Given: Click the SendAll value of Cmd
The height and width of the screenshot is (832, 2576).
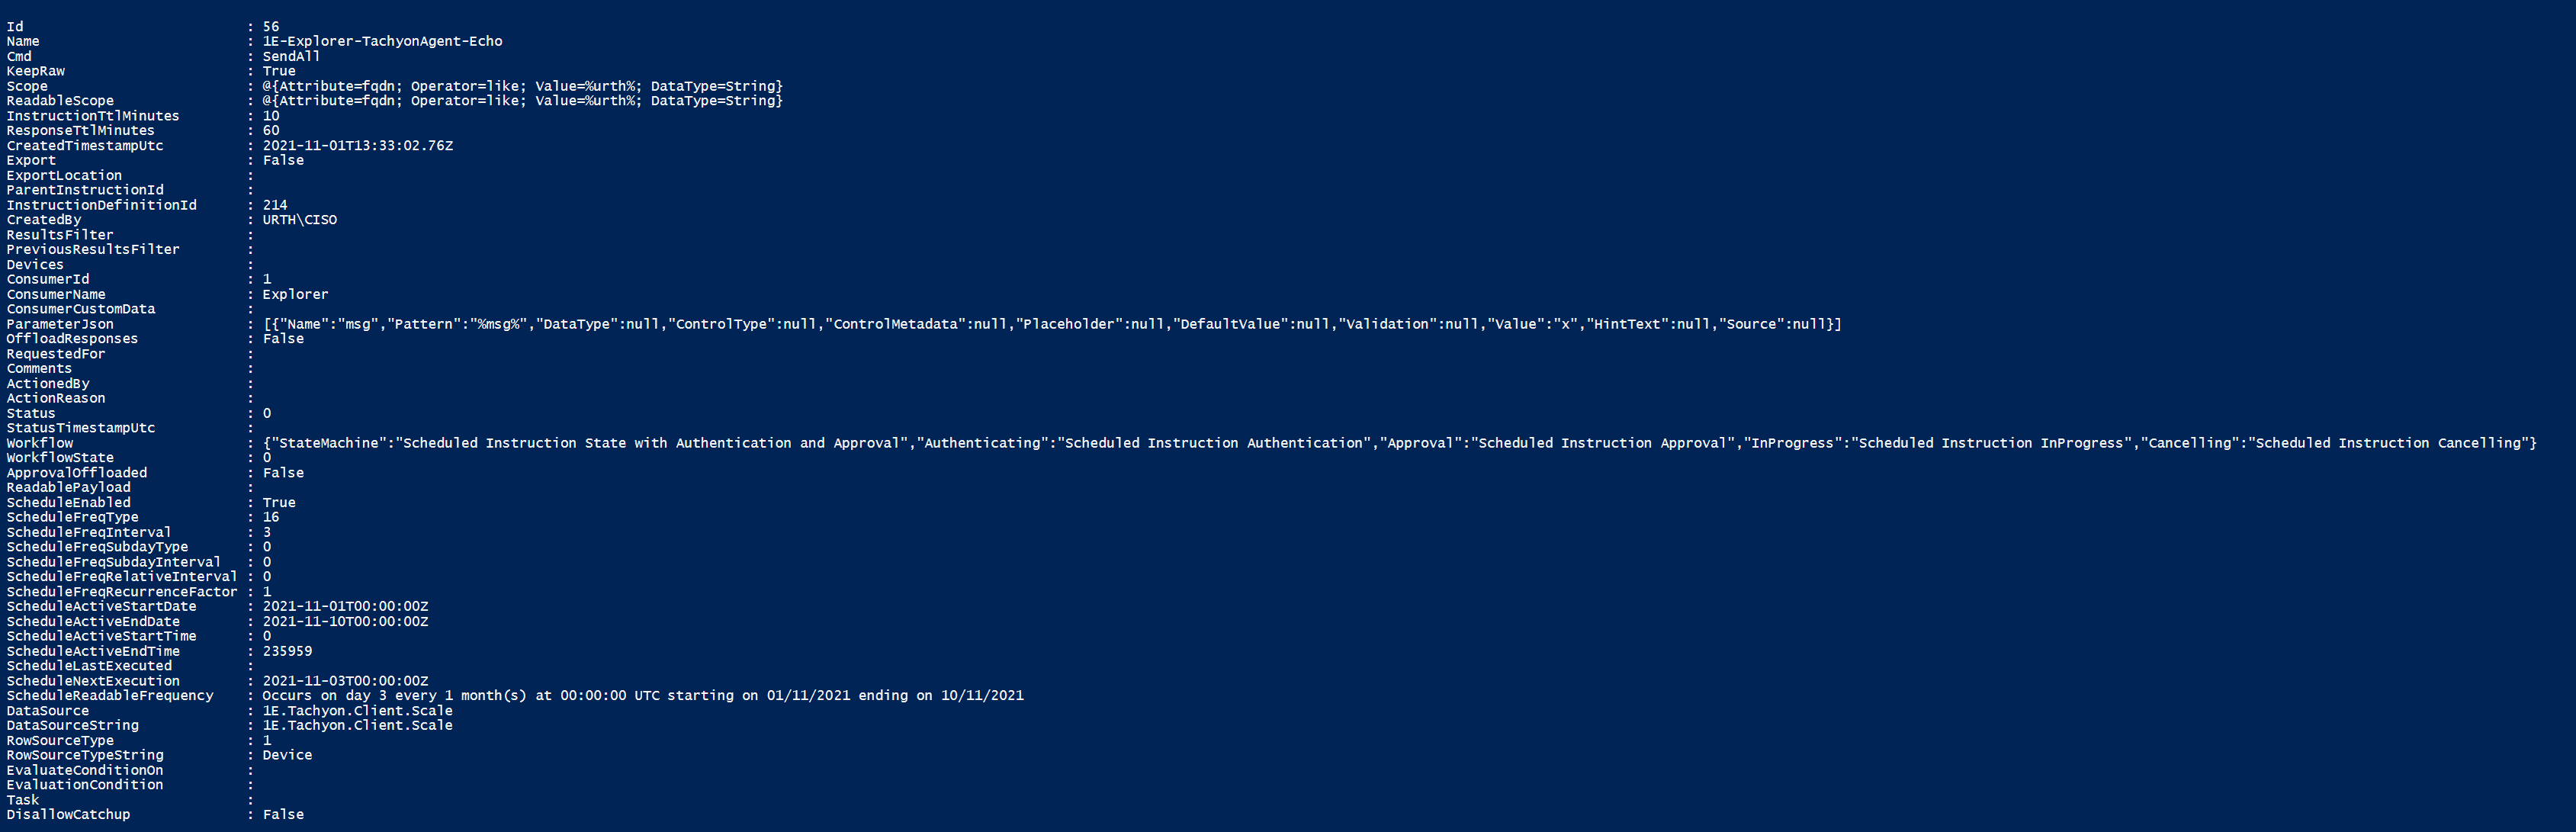Looking at the screenshot, I should [291, 56].
